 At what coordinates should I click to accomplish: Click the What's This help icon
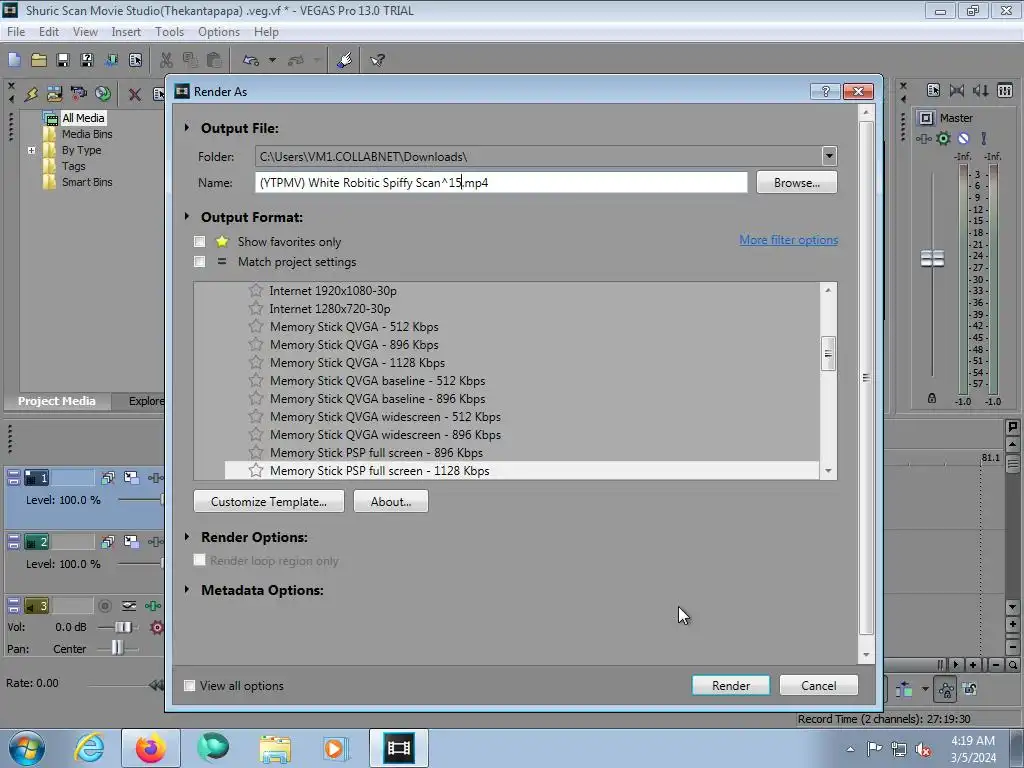[377, 60]
